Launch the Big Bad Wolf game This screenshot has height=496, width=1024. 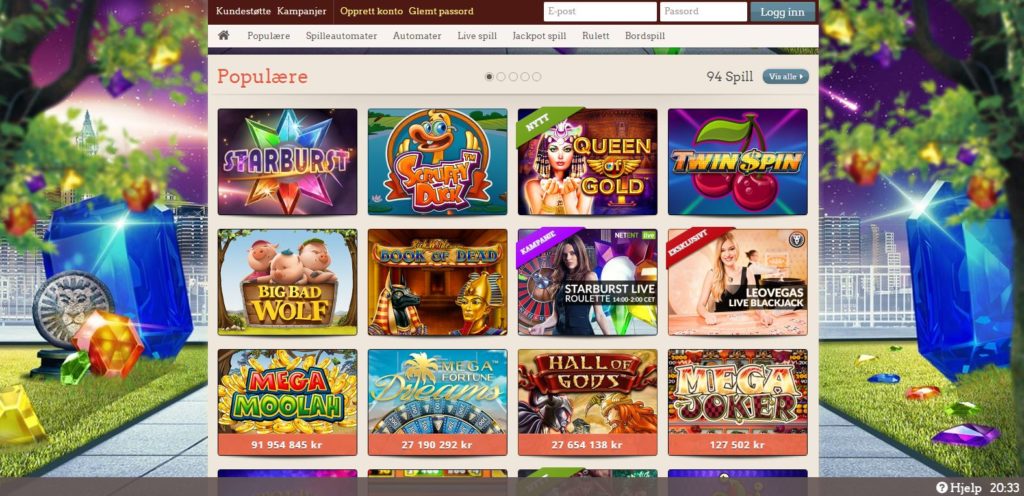(x=287, y=282)
